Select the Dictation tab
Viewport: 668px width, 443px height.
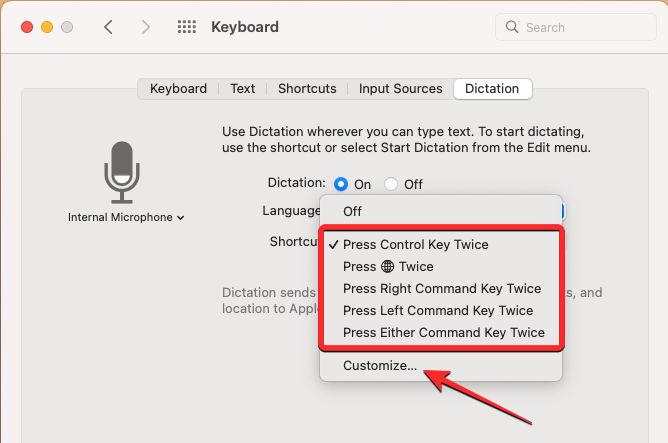click(x=492, y=89)
